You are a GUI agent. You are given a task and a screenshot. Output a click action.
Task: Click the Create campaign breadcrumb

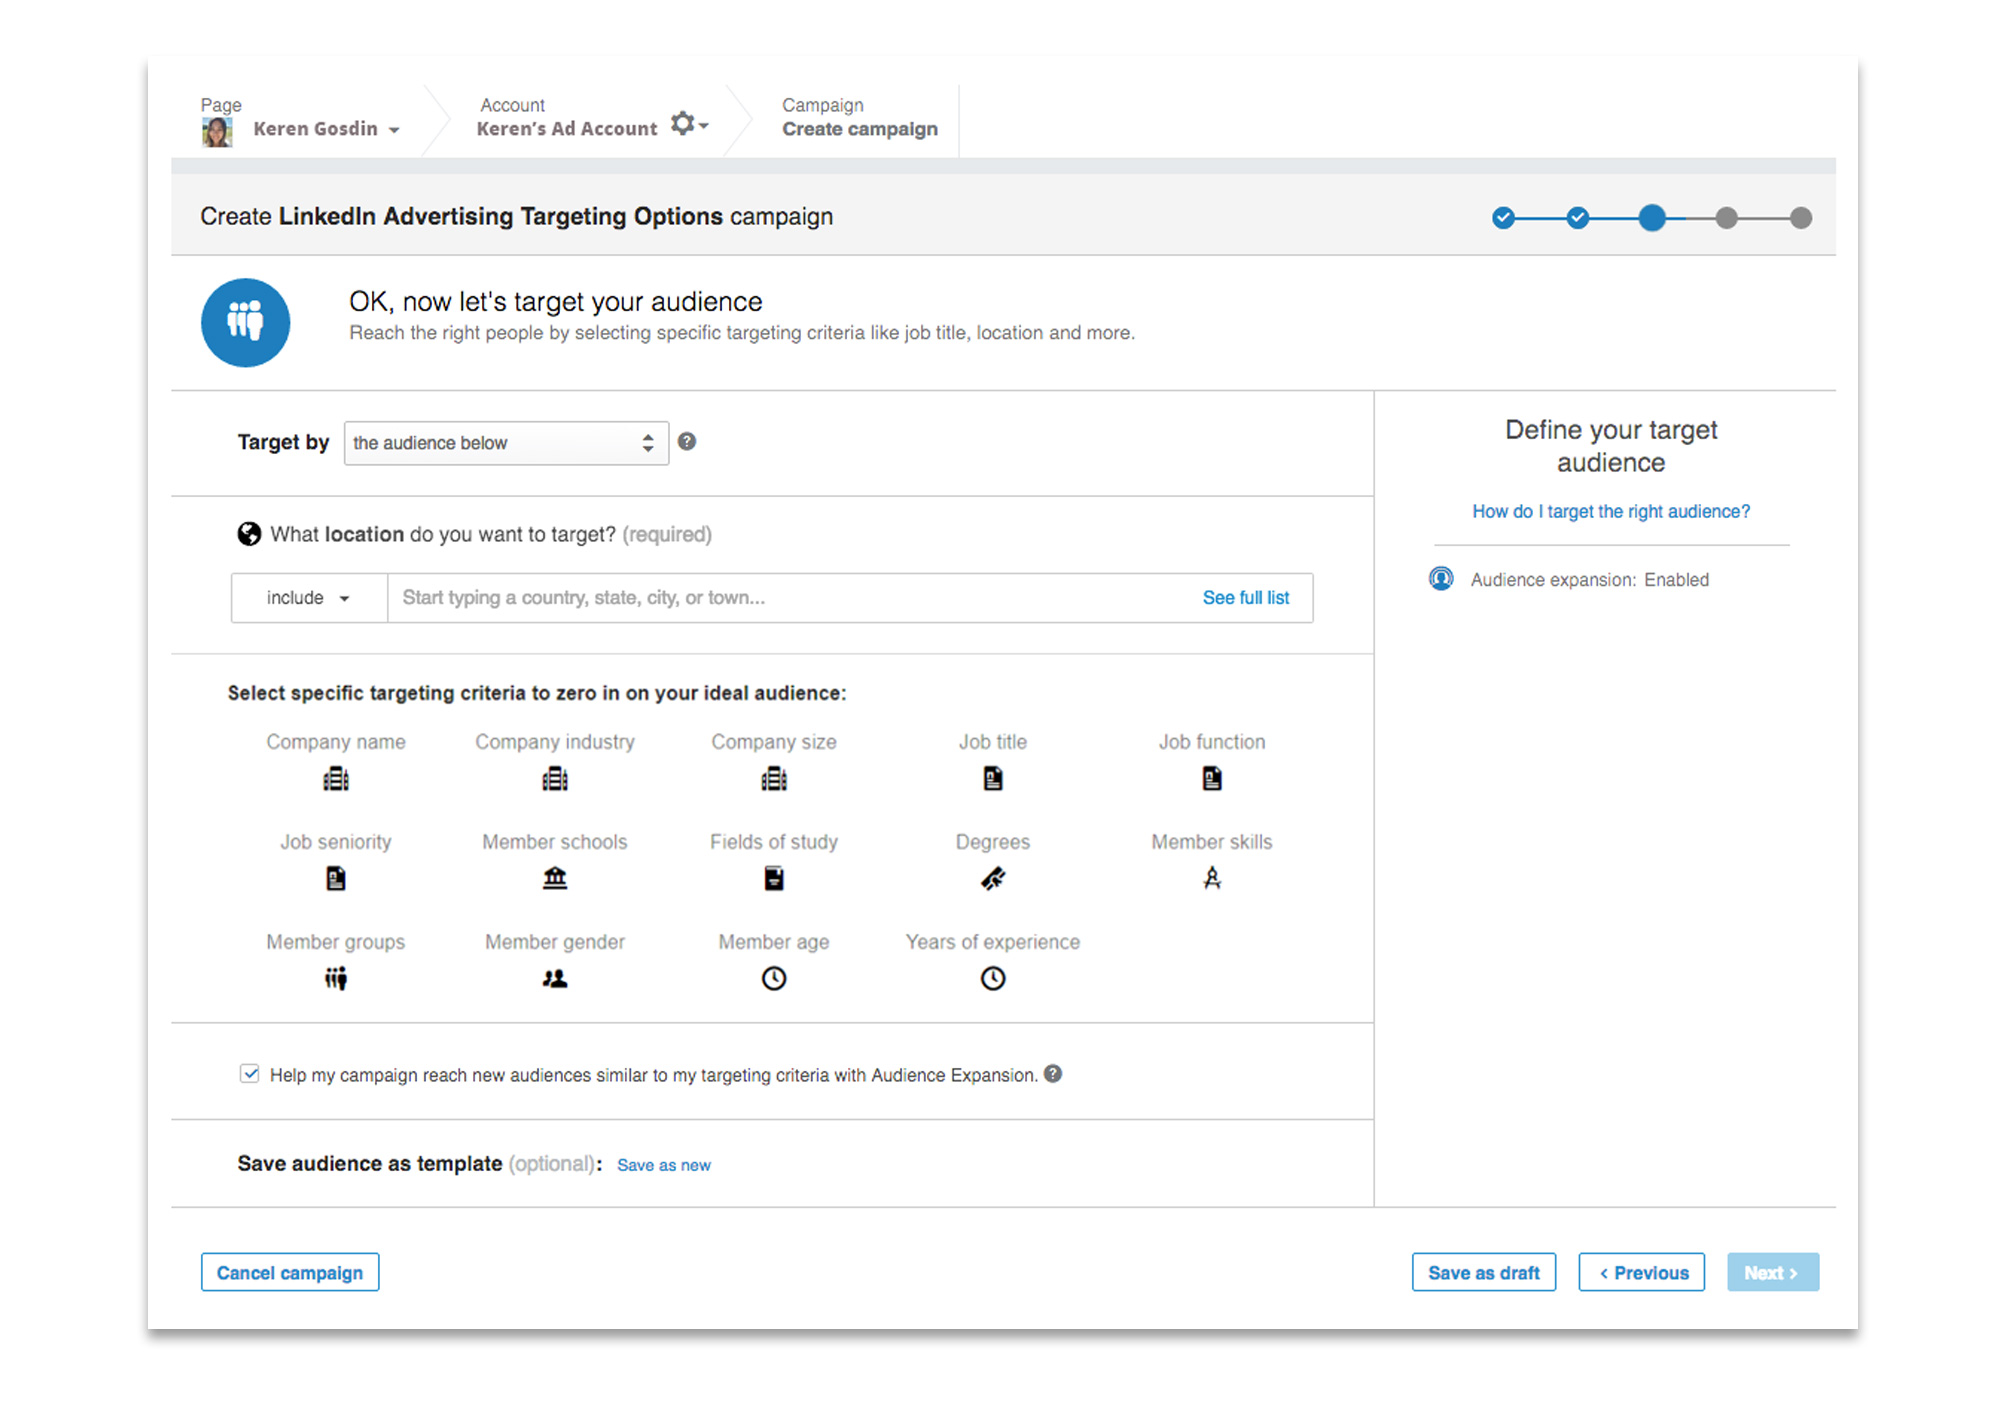(x=860, y=129)
